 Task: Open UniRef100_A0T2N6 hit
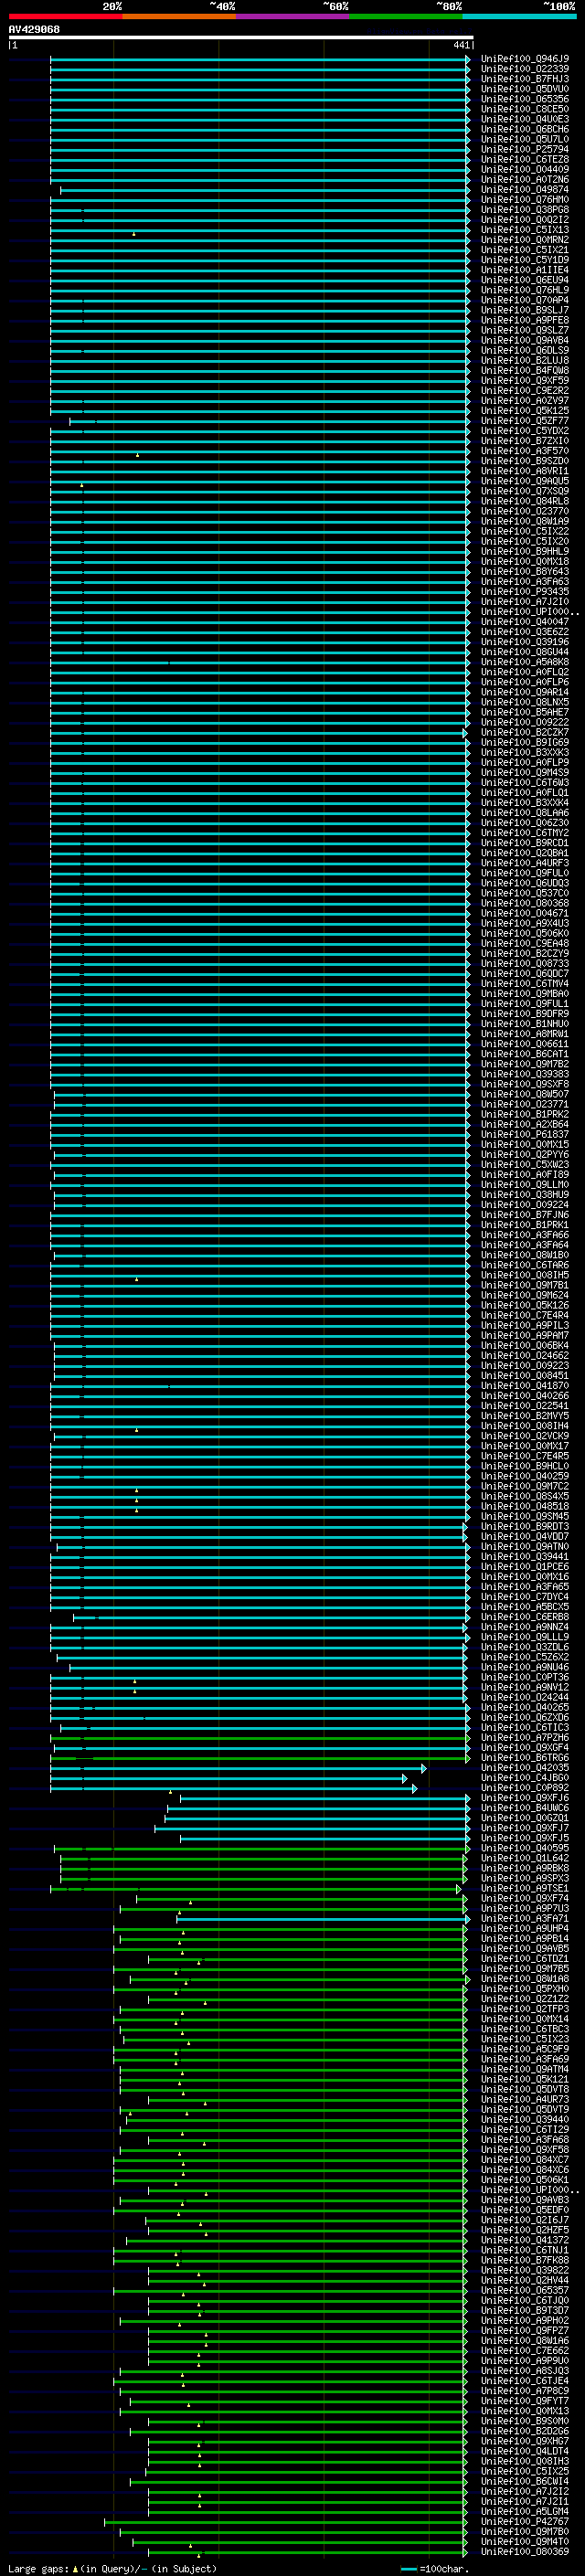(524, 180)
